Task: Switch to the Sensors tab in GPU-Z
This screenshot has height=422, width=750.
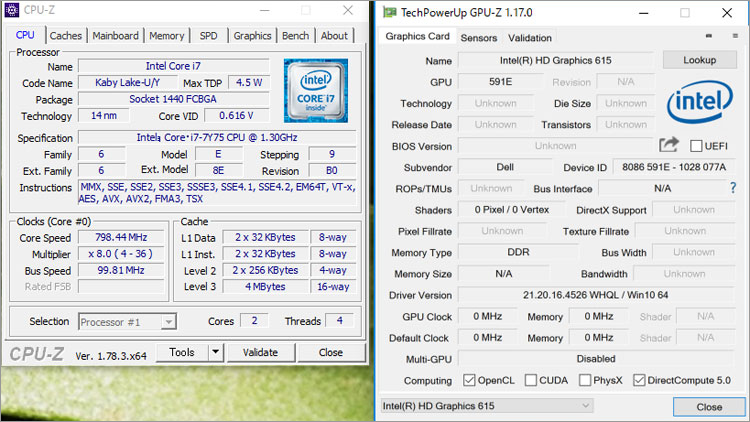Action: coord(479,38)
